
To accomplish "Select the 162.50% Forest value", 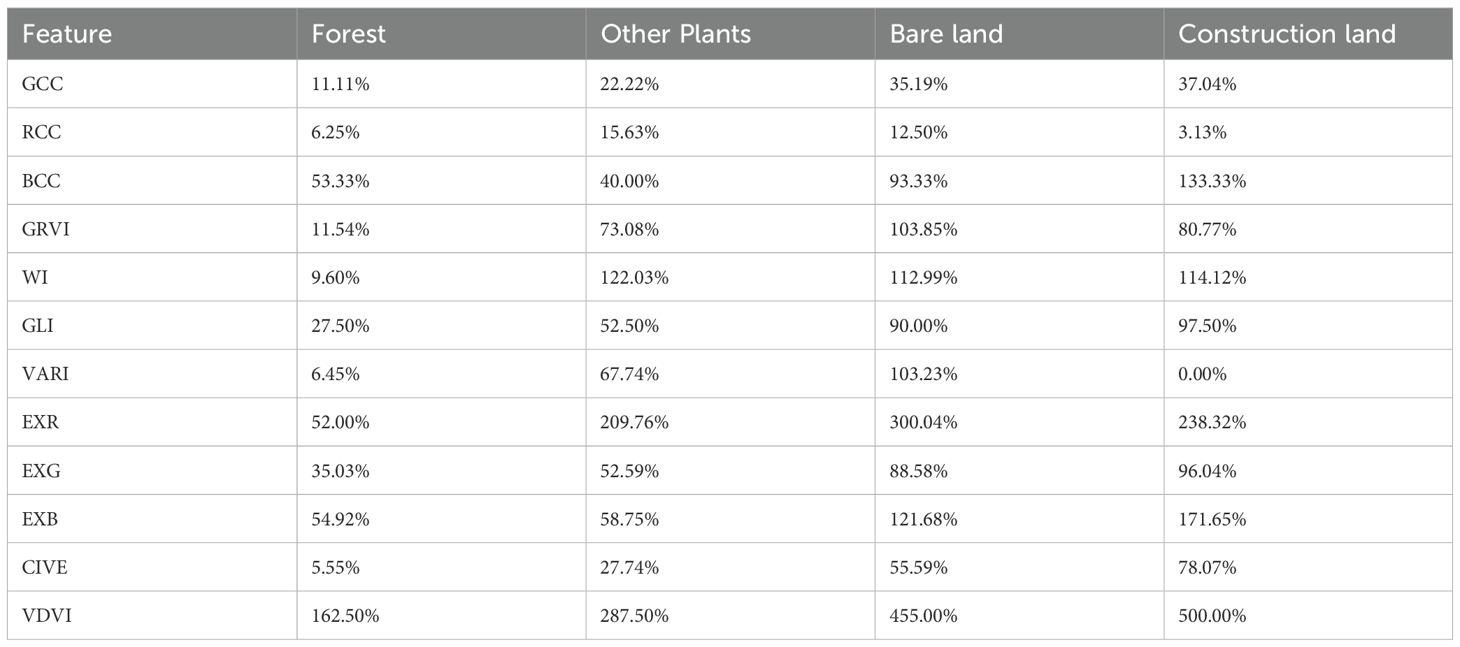I will point(345,616).
